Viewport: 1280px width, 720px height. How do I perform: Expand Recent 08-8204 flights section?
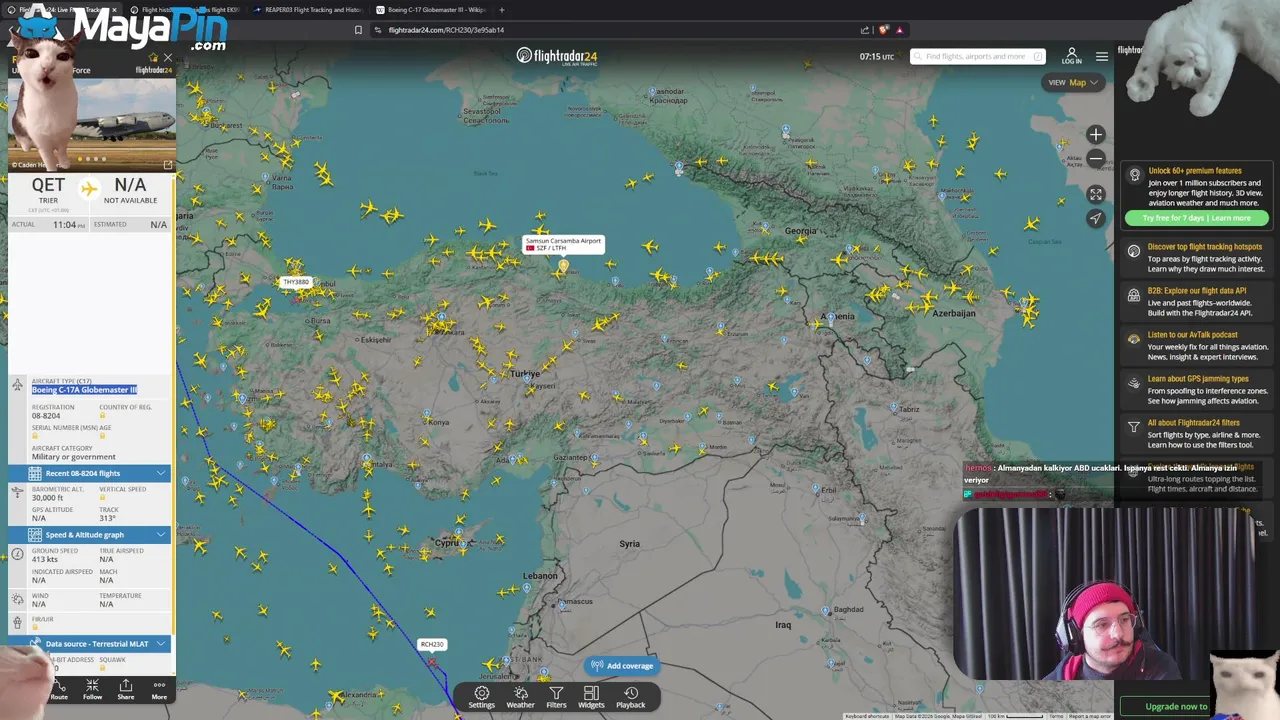[89, 473]
